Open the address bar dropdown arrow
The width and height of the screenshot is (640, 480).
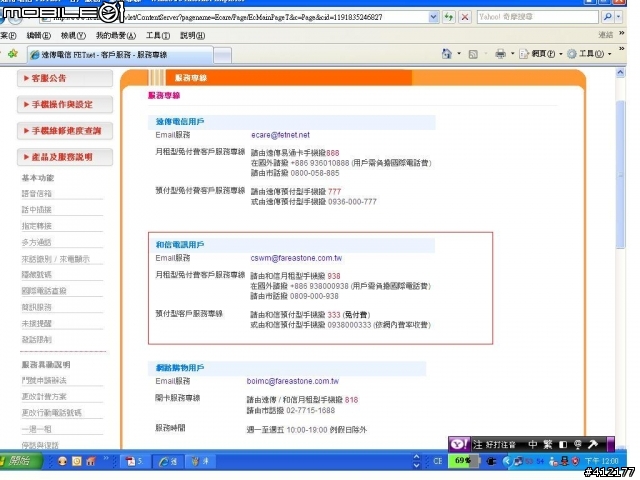[433, 17]
